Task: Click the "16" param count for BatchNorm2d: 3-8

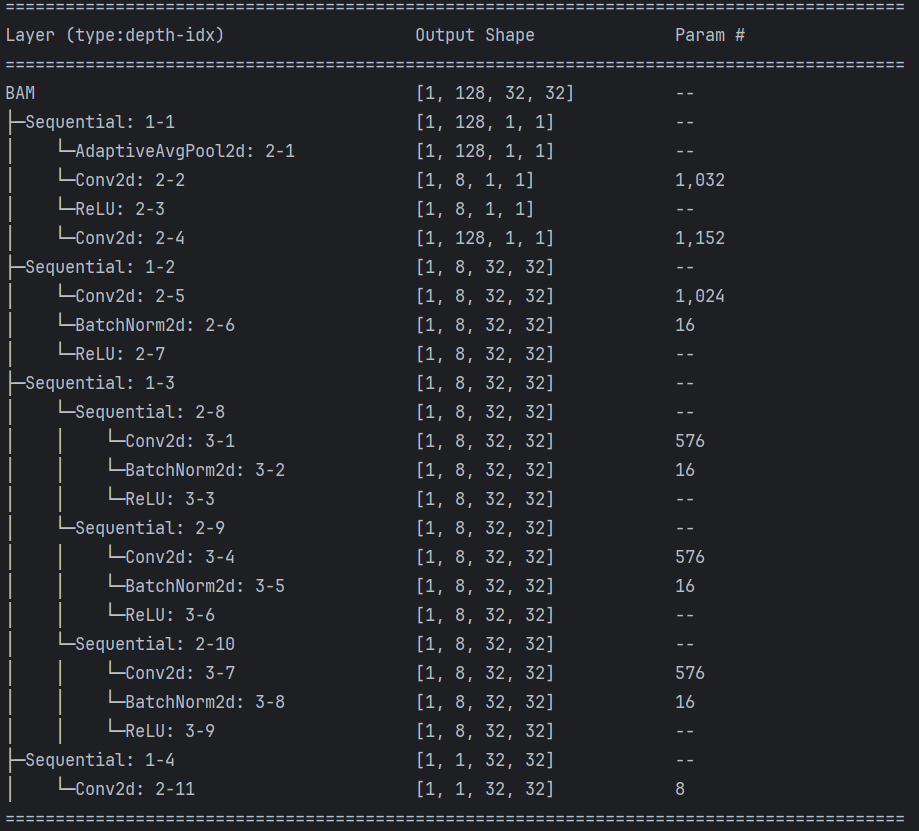Action: click(x=685, y=702)
